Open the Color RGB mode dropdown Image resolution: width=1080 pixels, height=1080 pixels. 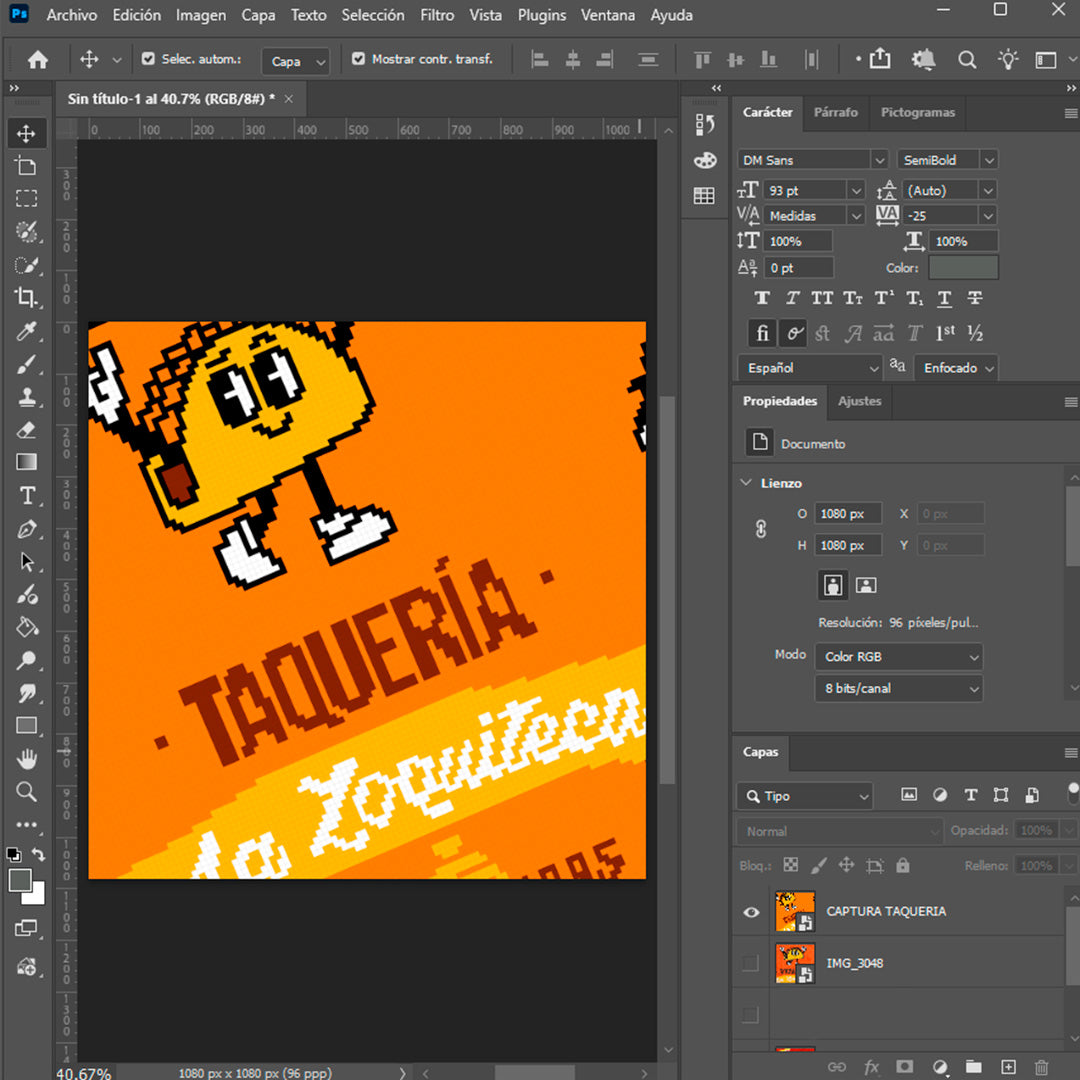point(899,656)
